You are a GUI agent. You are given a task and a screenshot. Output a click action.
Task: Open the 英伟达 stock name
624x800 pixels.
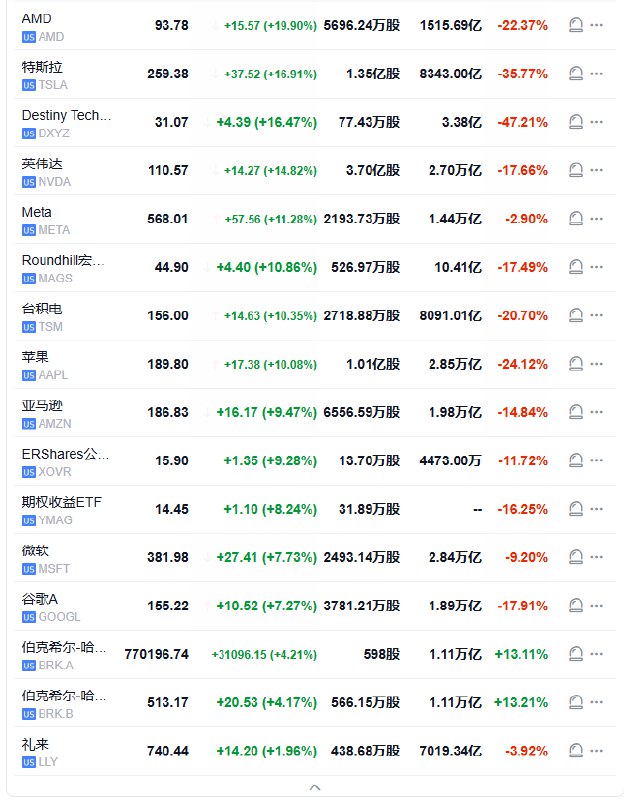click(x=42, y=163)
